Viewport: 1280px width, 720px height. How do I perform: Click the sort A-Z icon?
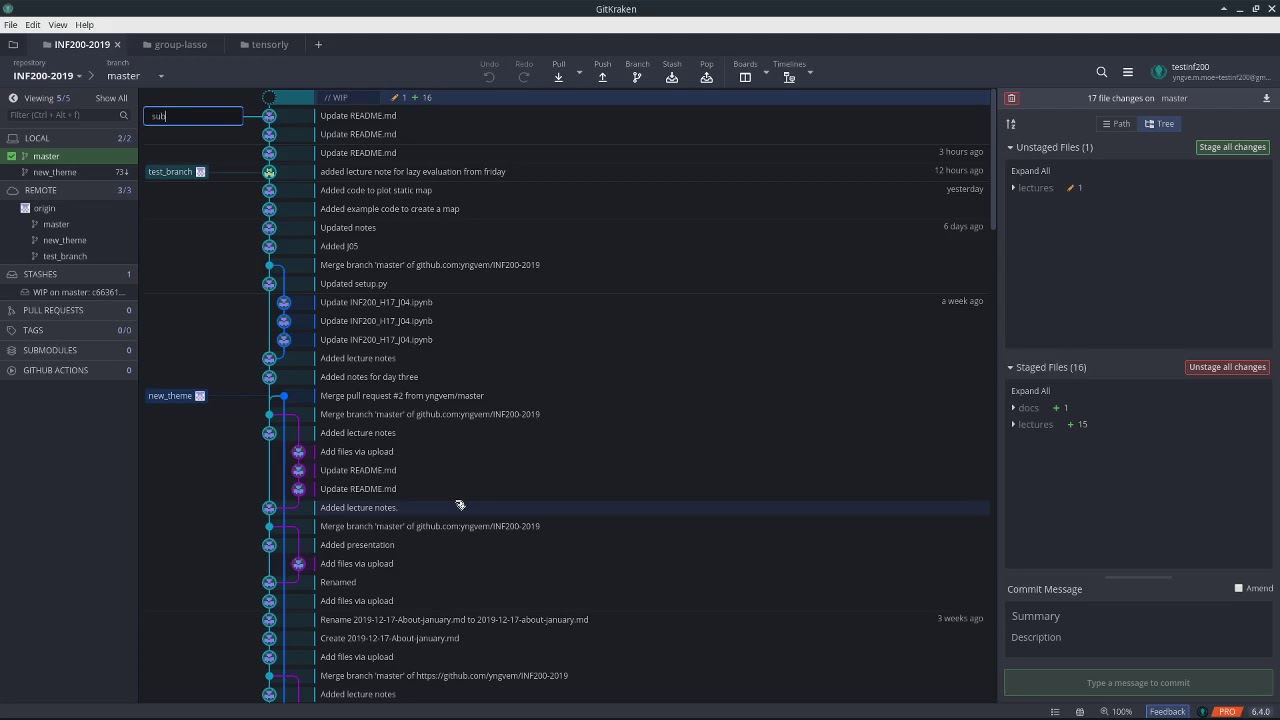[x=1011, y=124]
